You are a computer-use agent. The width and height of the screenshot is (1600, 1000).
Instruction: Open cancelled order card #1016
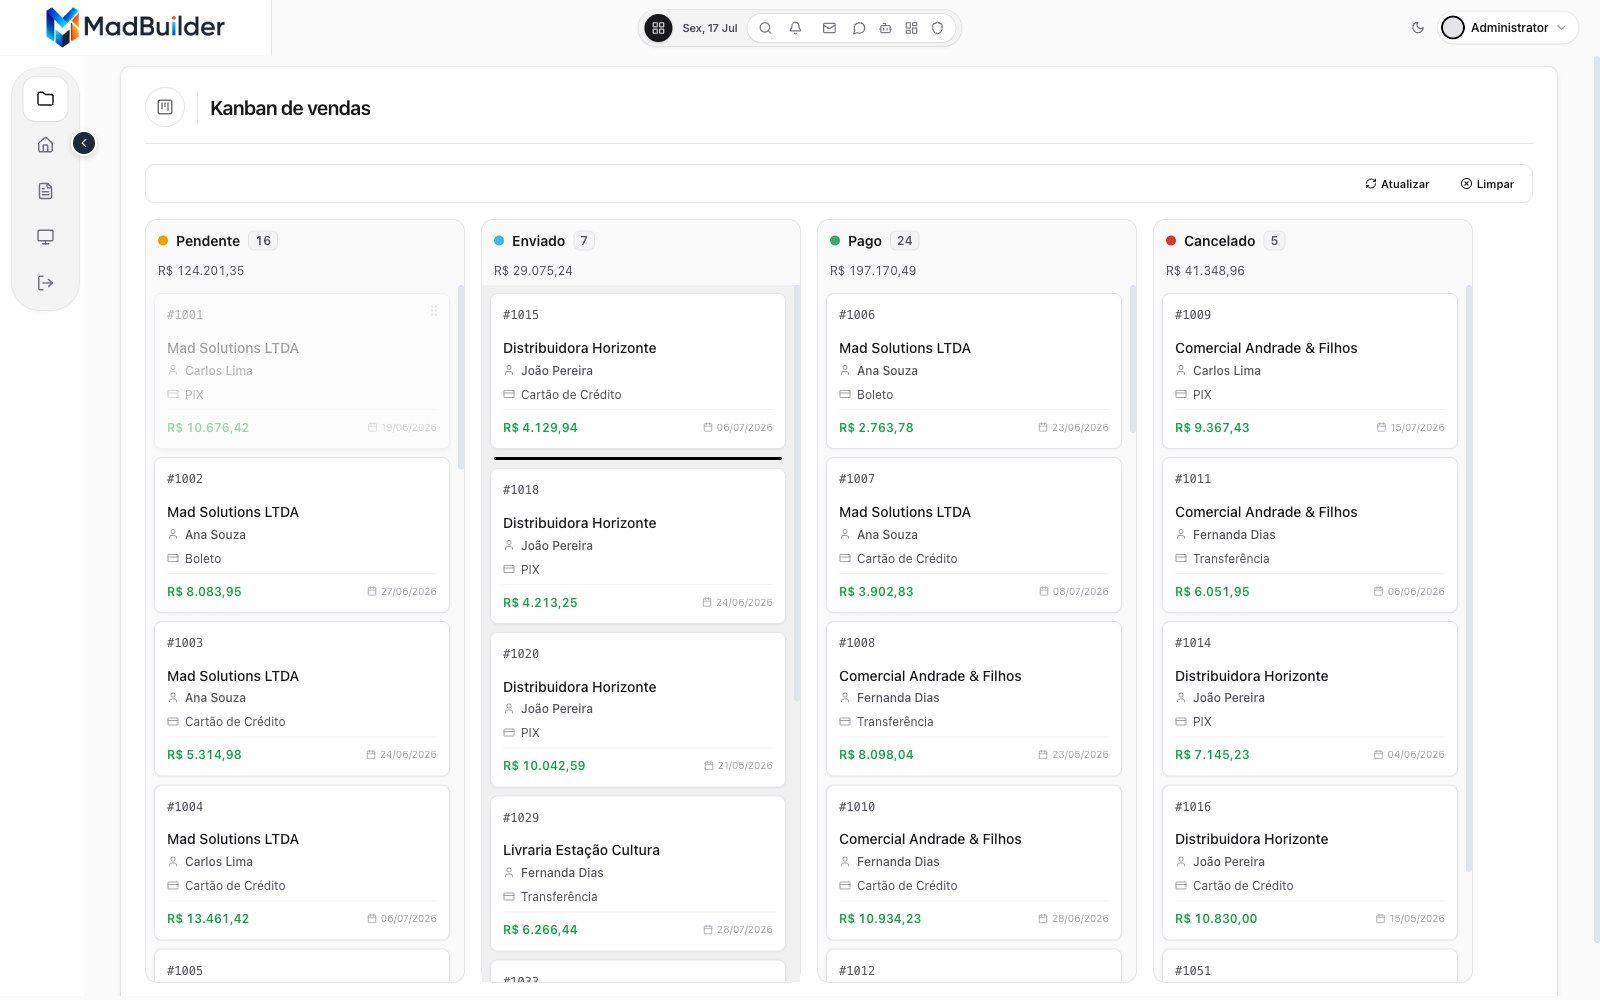pos(1310,862)
